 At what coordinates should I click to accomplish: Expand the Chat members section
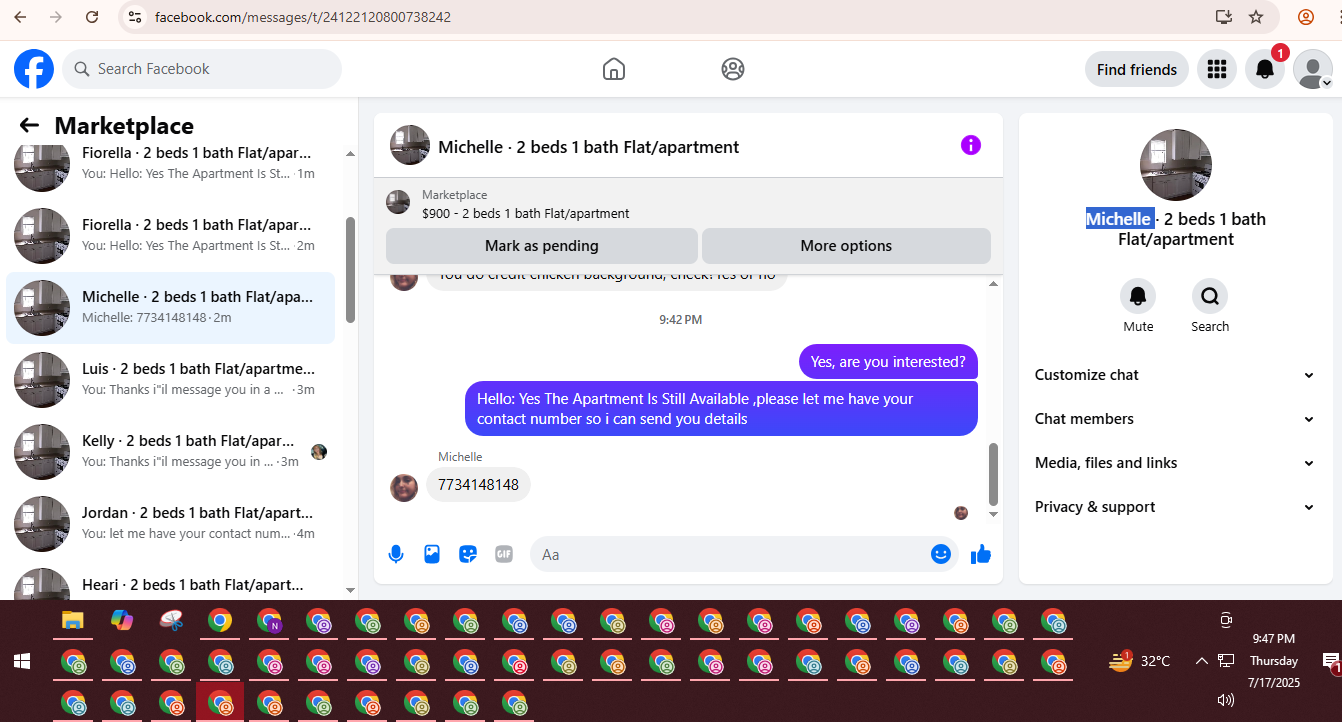click(1175, 419)
